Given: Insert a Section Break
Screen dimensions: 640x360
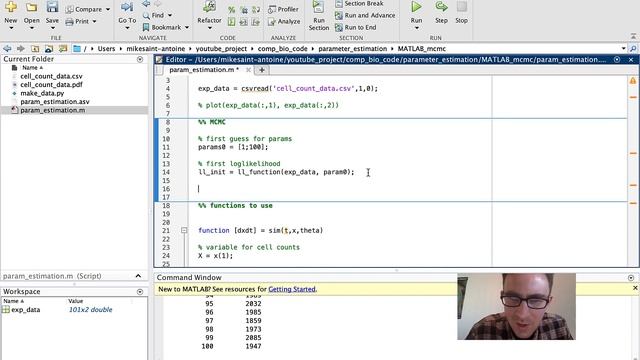Looking at the screenshot, I should (x=359, y=4).
